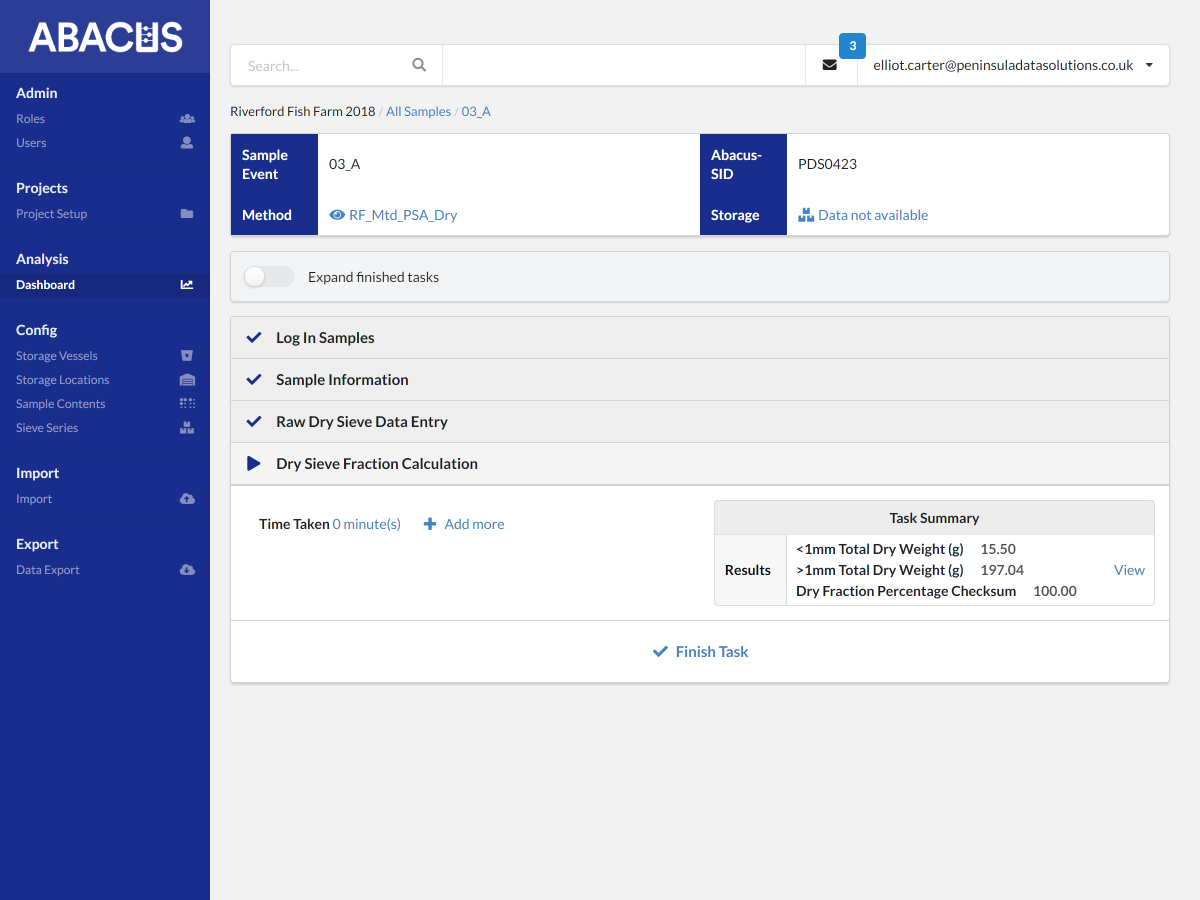Click the storage boxes icon
This screenshot has height=900, width=1200.
pyautogui.click(x=806, y=215)
